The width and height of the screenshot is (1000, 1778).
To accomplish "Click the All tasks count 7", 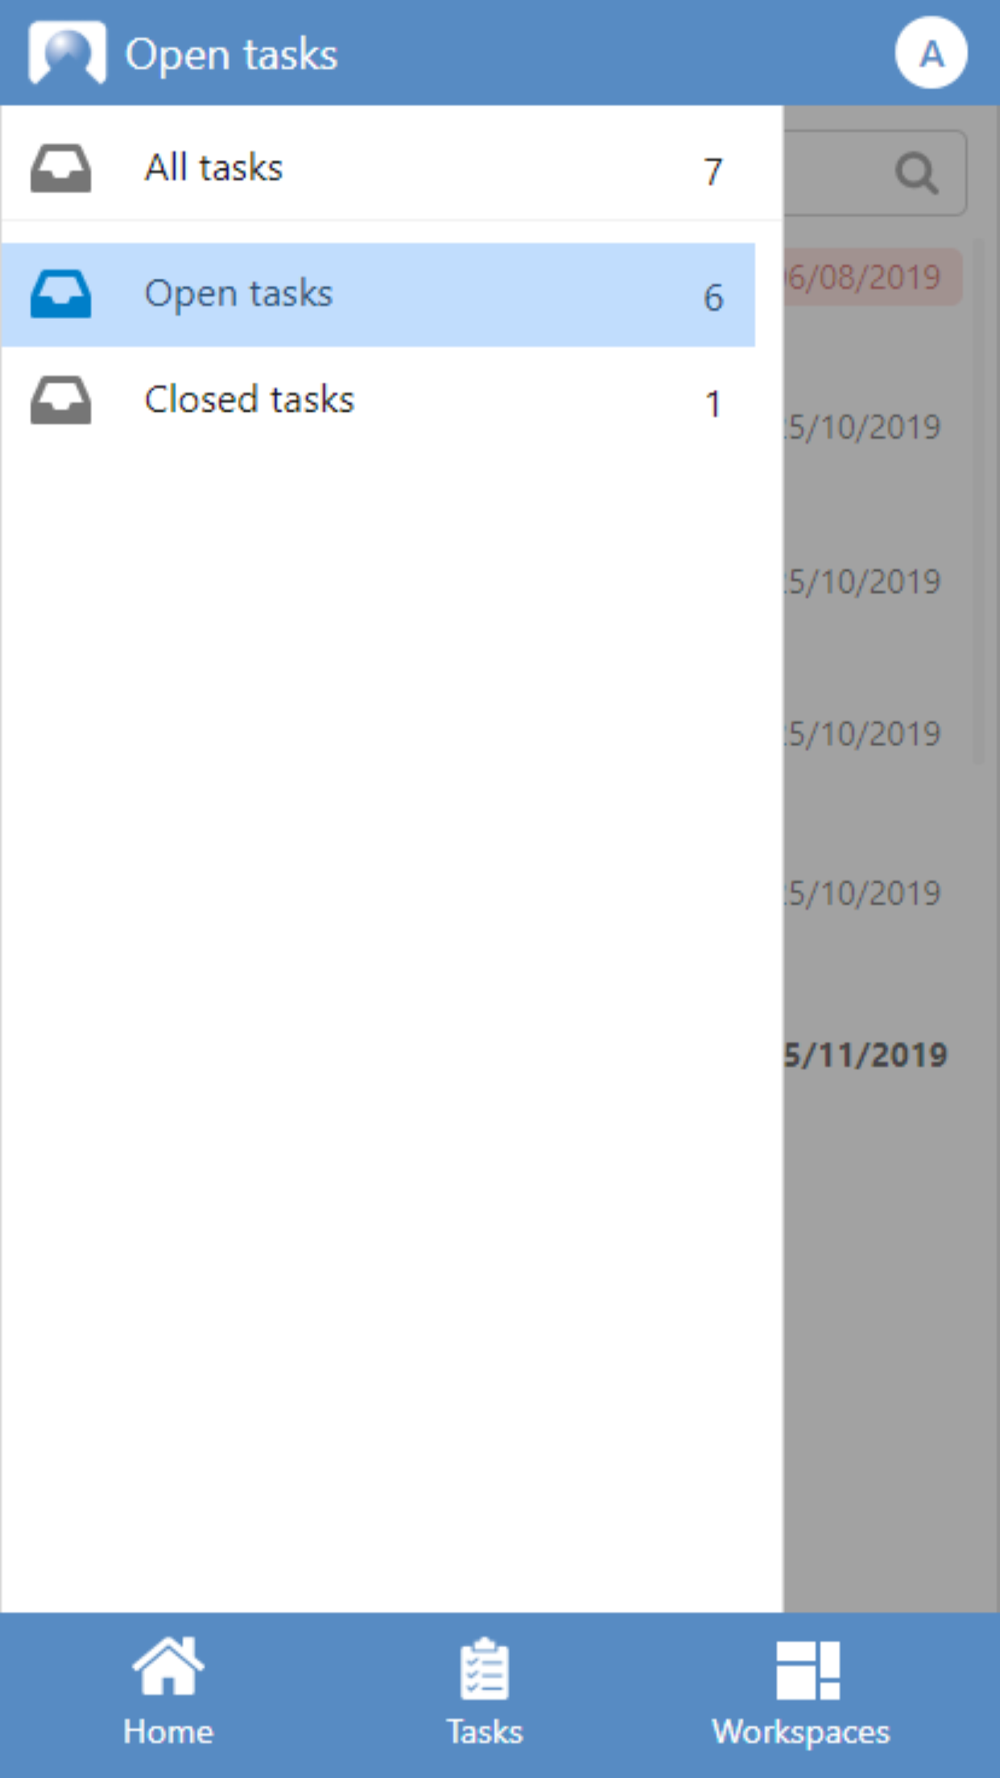I will point(713,171).
